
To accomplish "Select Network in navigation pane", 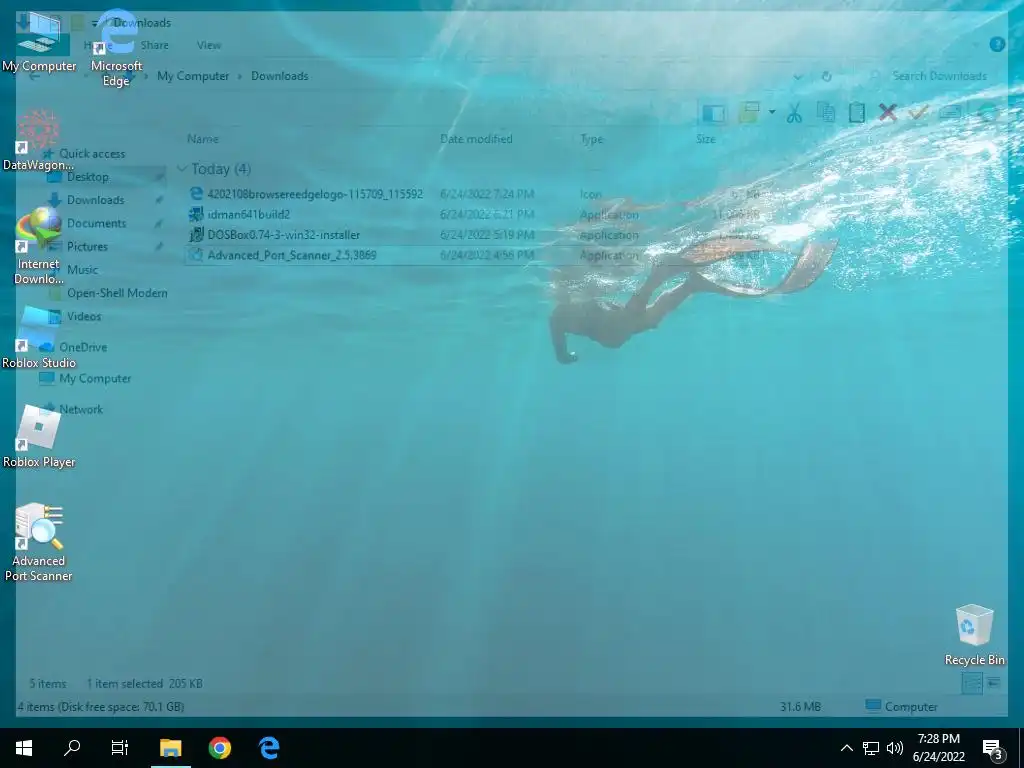I will [80, 409].
